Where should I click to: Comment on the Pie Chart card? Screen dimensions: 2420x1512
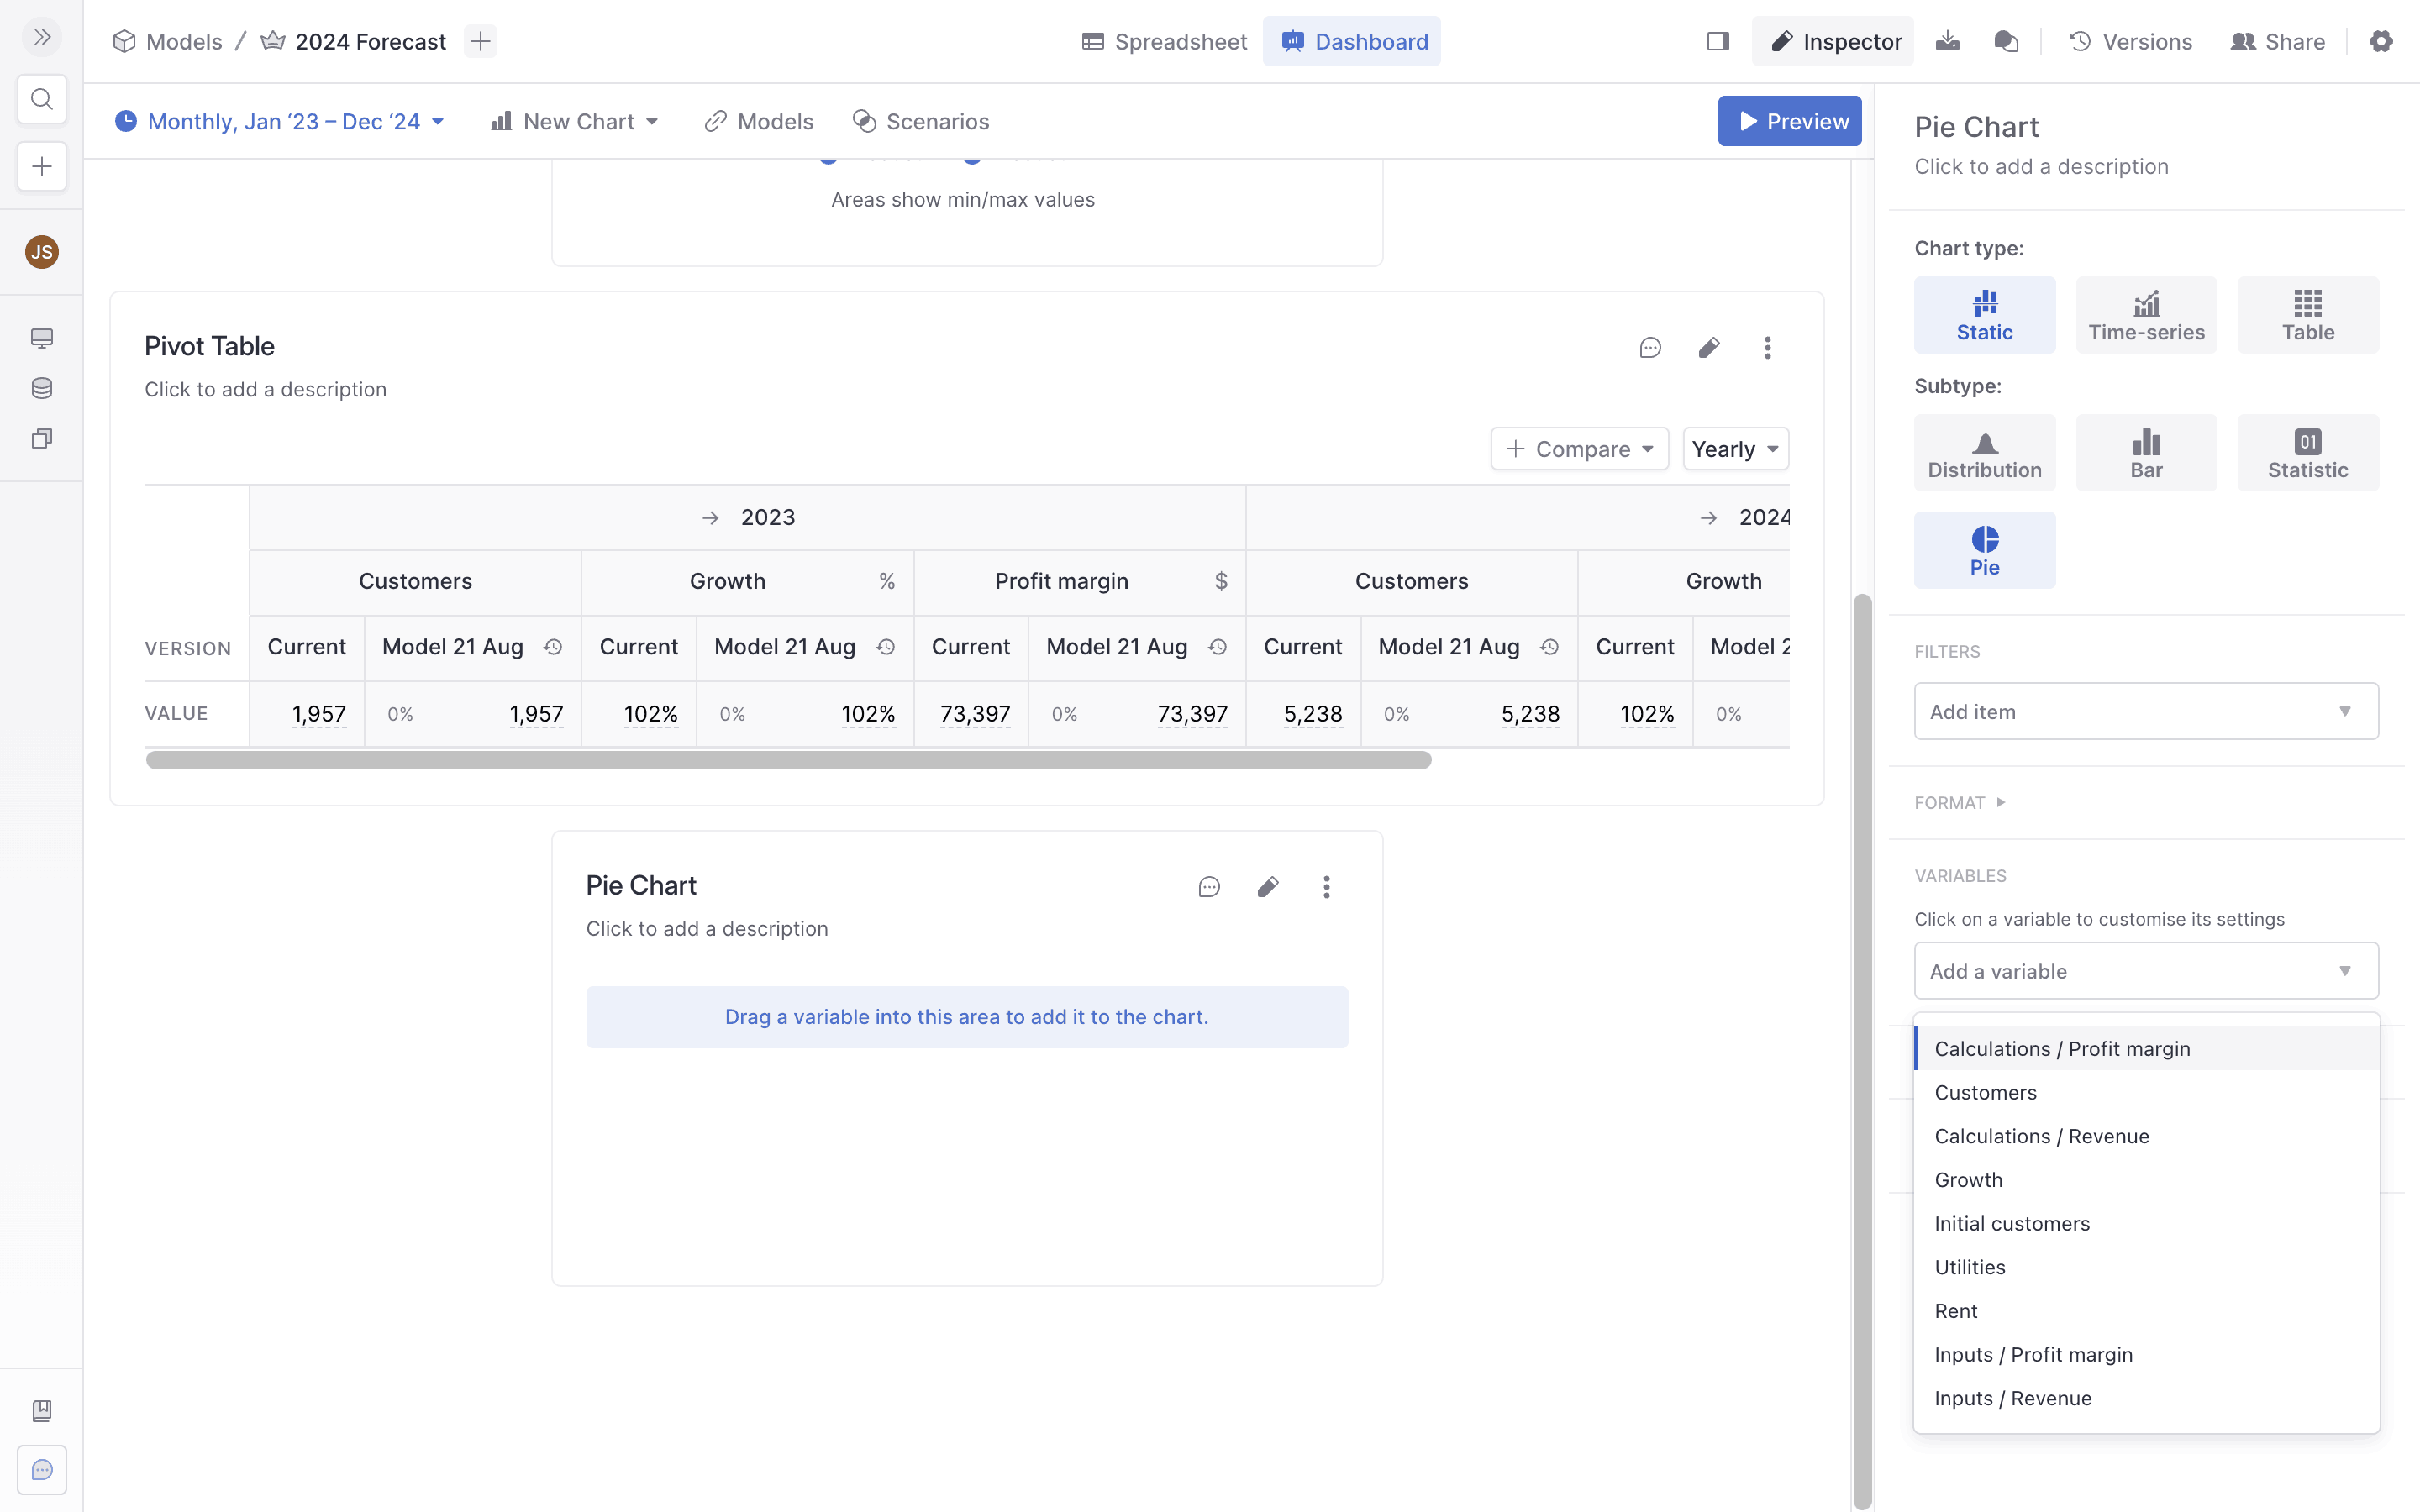click(1209, 887)
